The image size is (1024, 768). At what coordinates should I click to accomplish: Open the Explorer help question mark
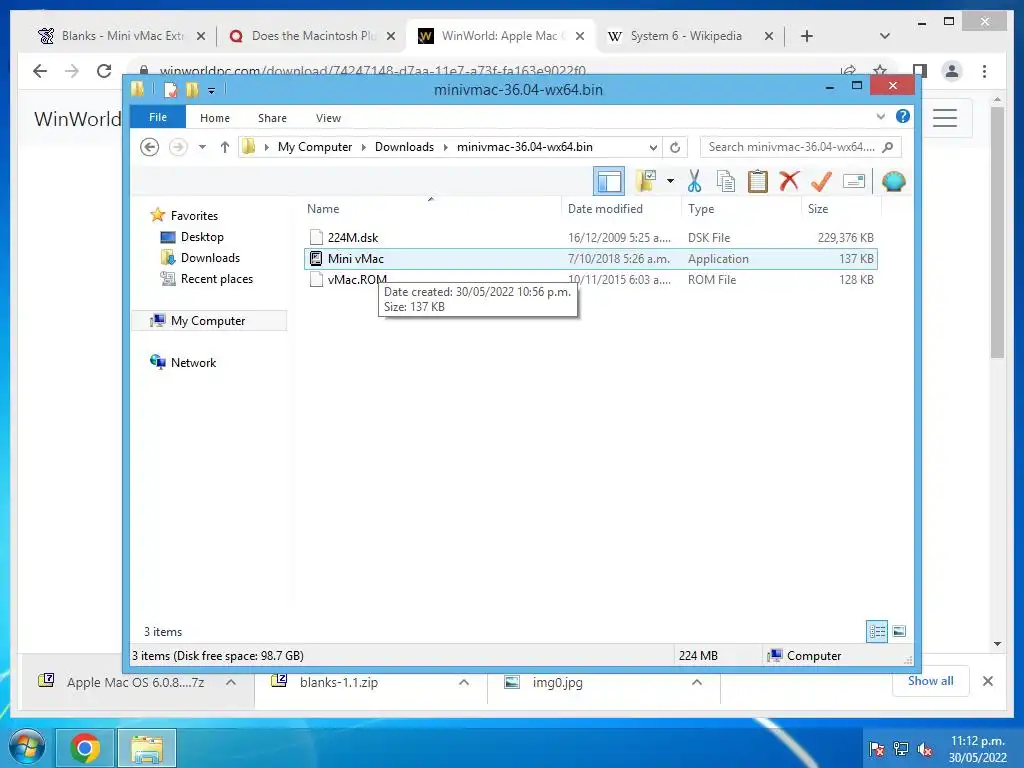(903, 116)
